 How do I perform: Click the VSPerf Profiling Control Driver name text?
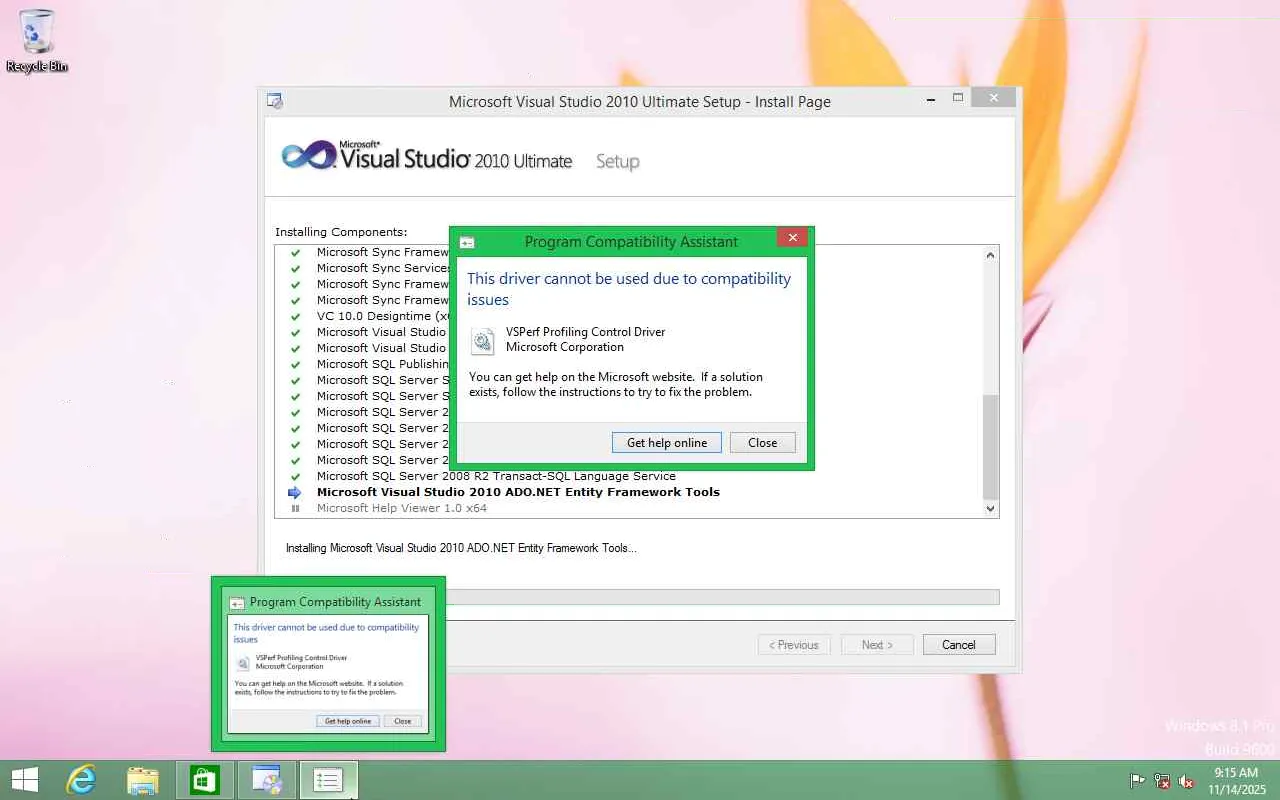pos(585,332)
